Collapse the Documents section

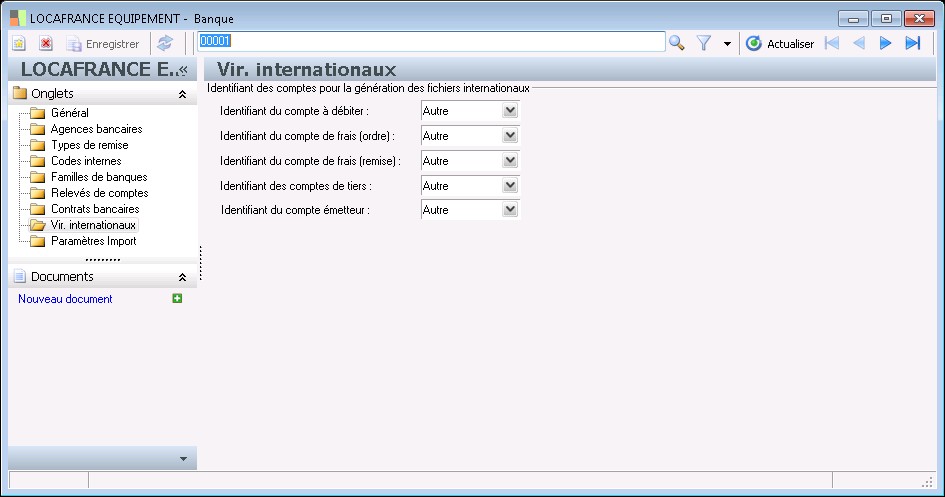click(x=182, y=277)
